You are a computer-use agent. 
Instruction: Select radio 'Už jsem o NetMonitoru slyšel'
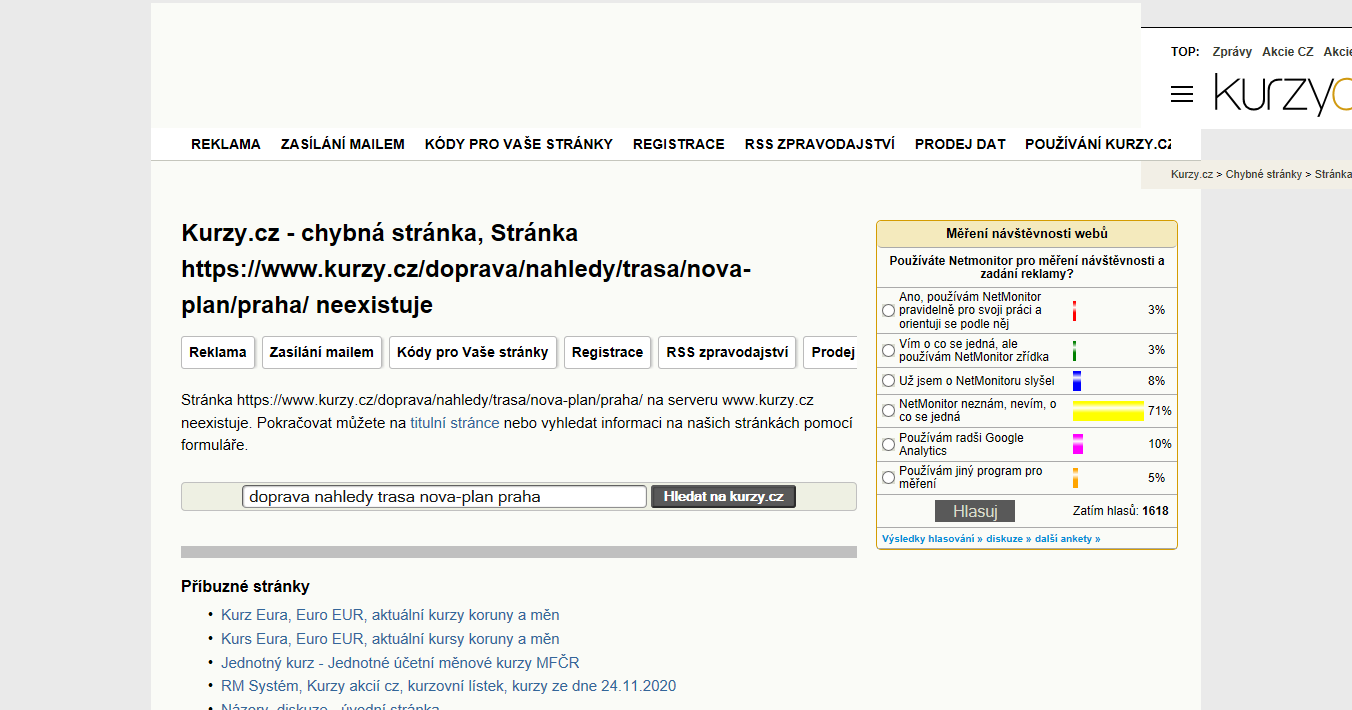tap(888, 381)
